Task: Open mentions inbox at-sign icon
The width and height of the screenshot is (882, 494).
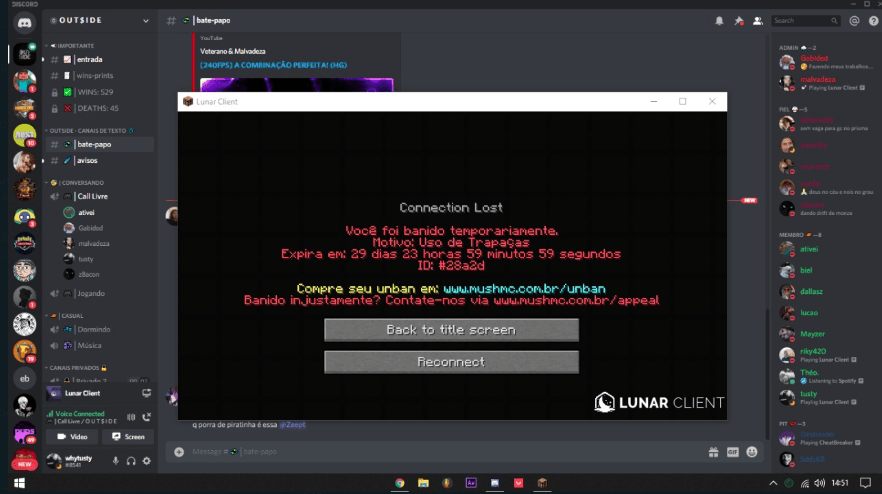Action: tap(854, 21)
